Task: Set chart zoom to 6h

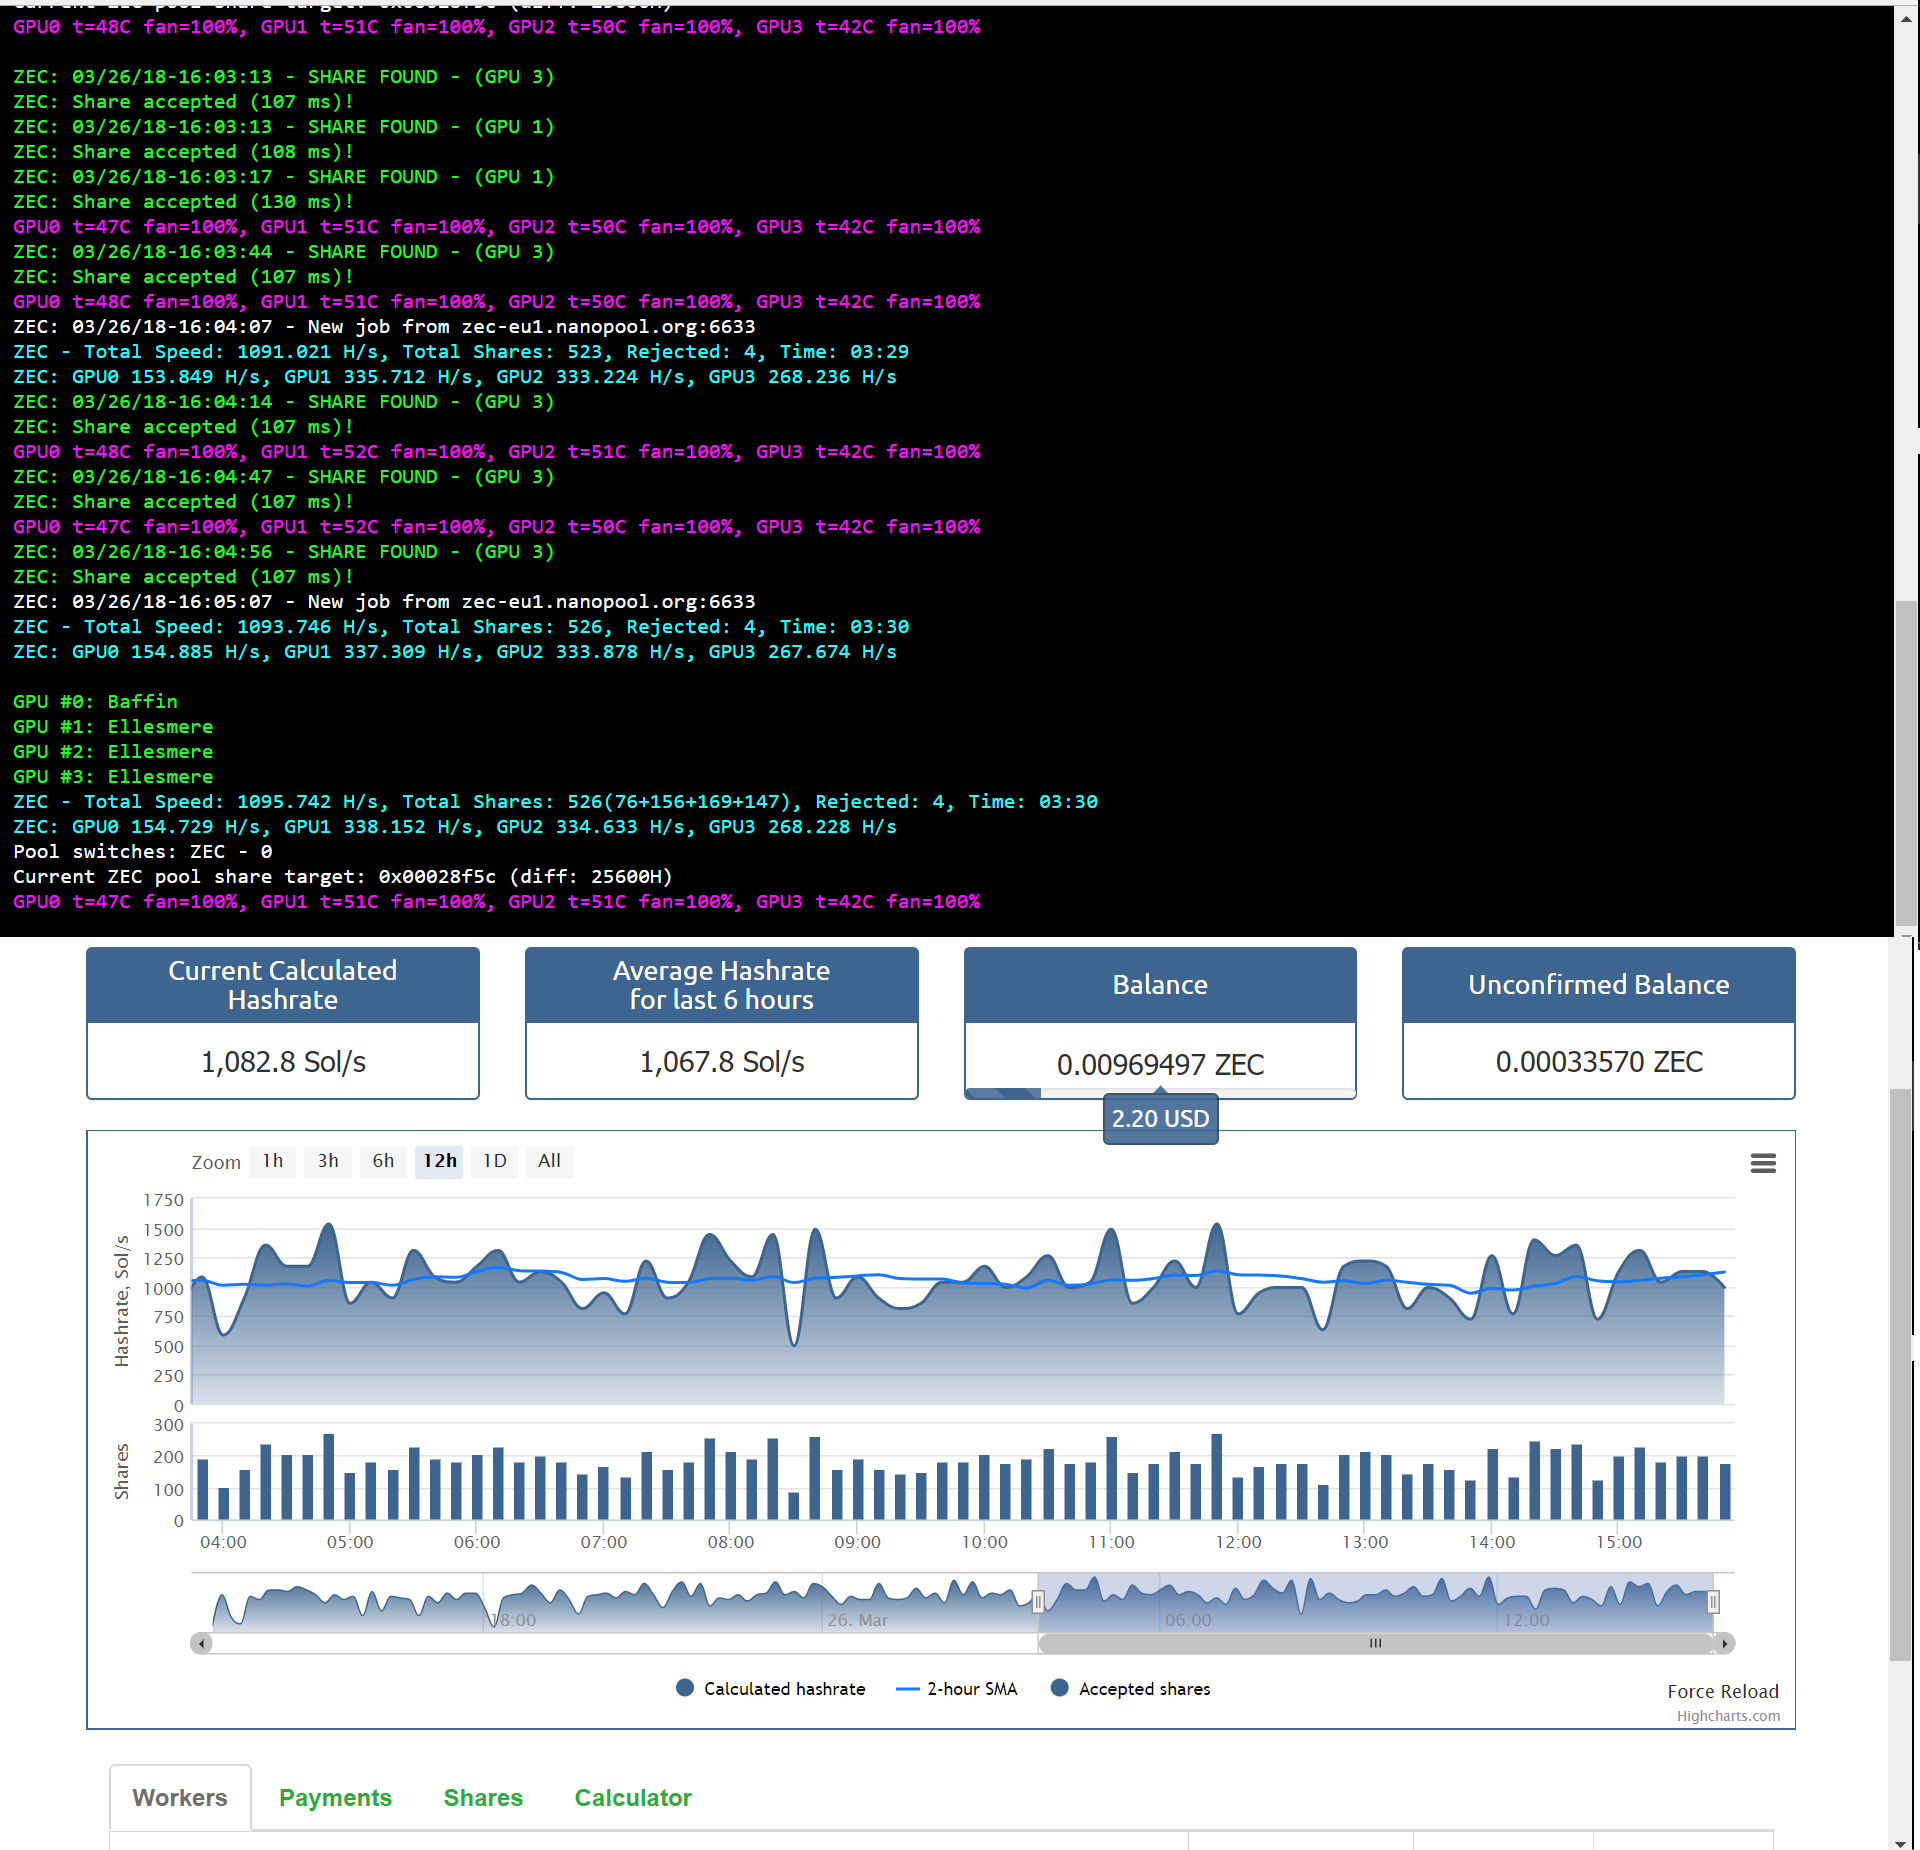Action: point(383,1161)
